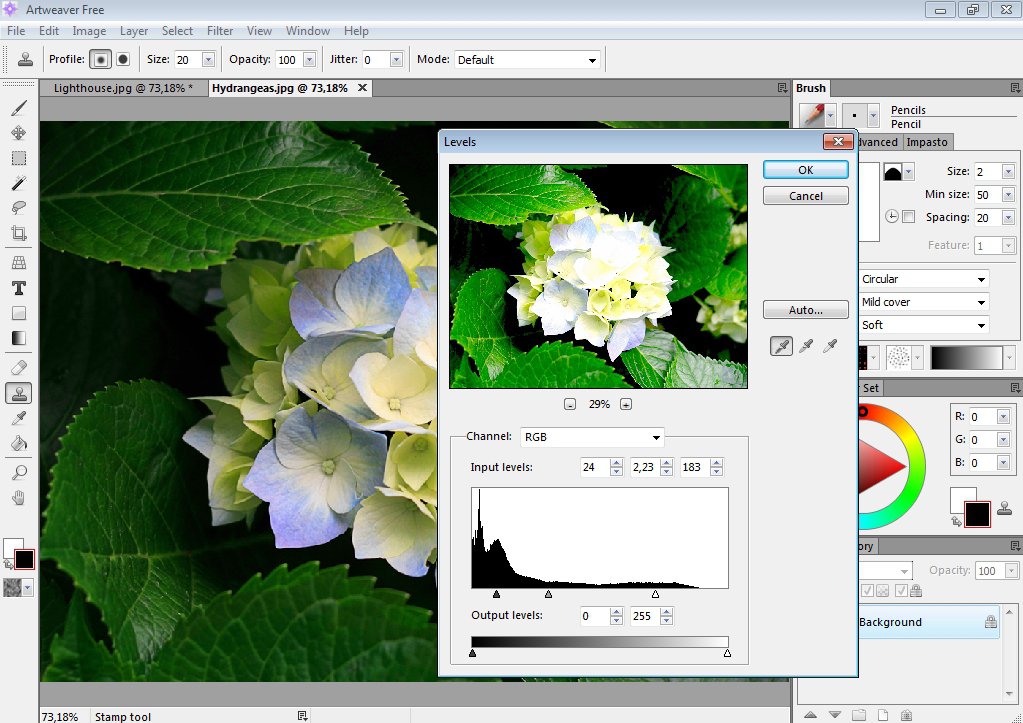This screenshot has width=1023, height=723.
Task: Select the Magic Wand tool
Action: 20,182
